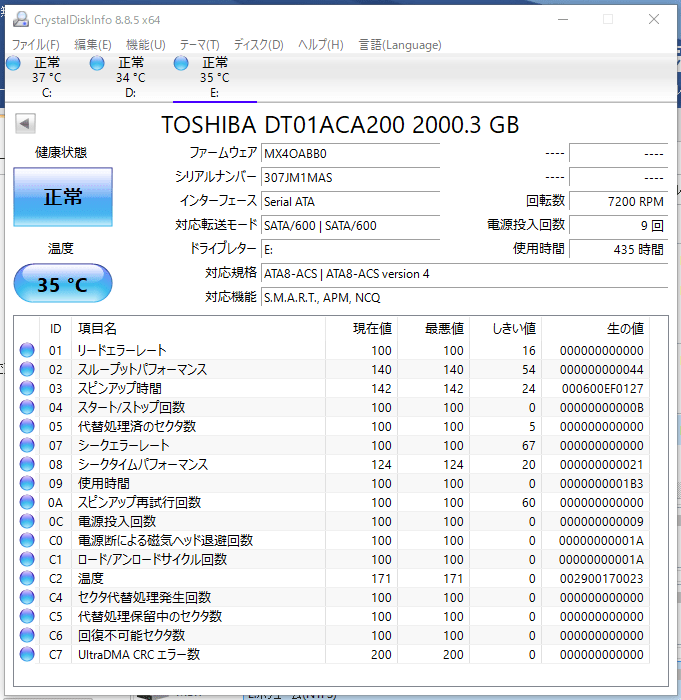Image resolution: width=681 pixels, height=700 pixels.
Task: Click raw value 0000000001B3 in 使用時間 row
Action: pyautogui.click(x=602, y=483)
